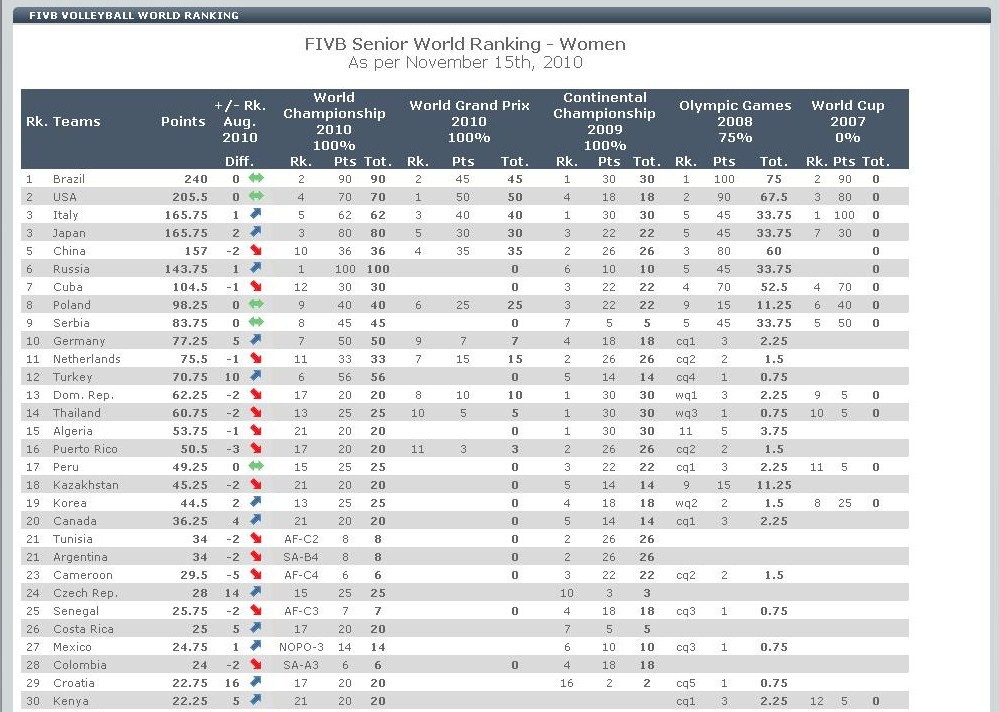Click the red down arrow in Cameroon's row

[255, 575]
